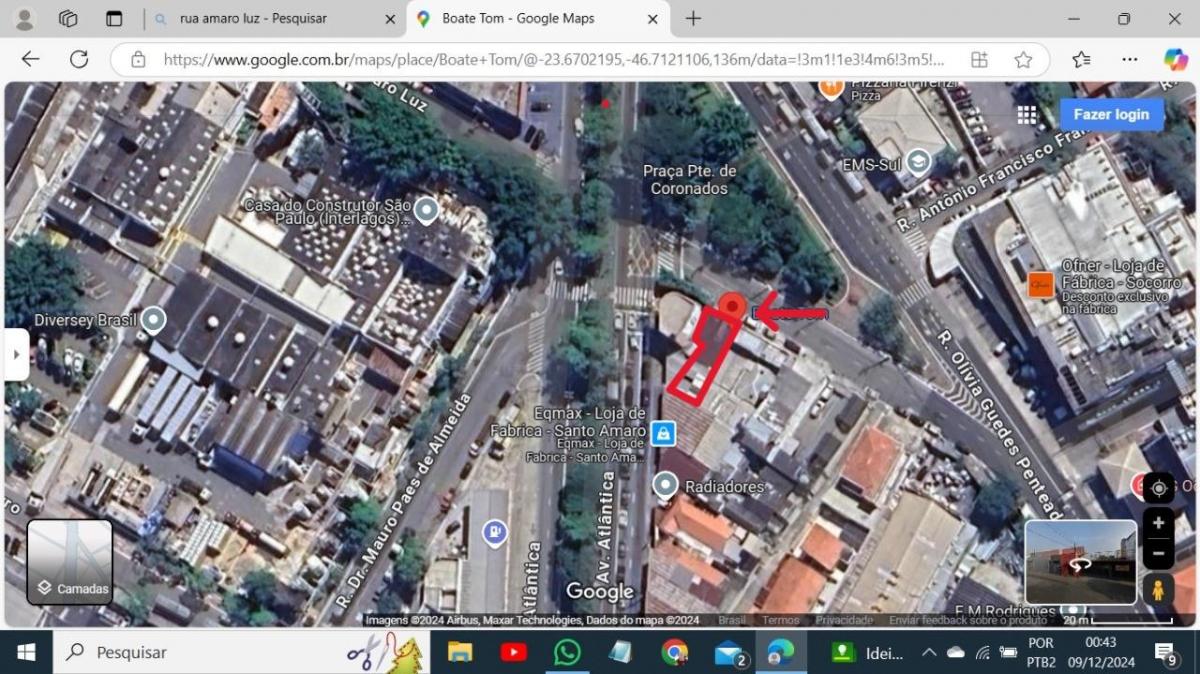Open the Street View preview thumbnail
1200x674 pixels.
pos(1080,562)
